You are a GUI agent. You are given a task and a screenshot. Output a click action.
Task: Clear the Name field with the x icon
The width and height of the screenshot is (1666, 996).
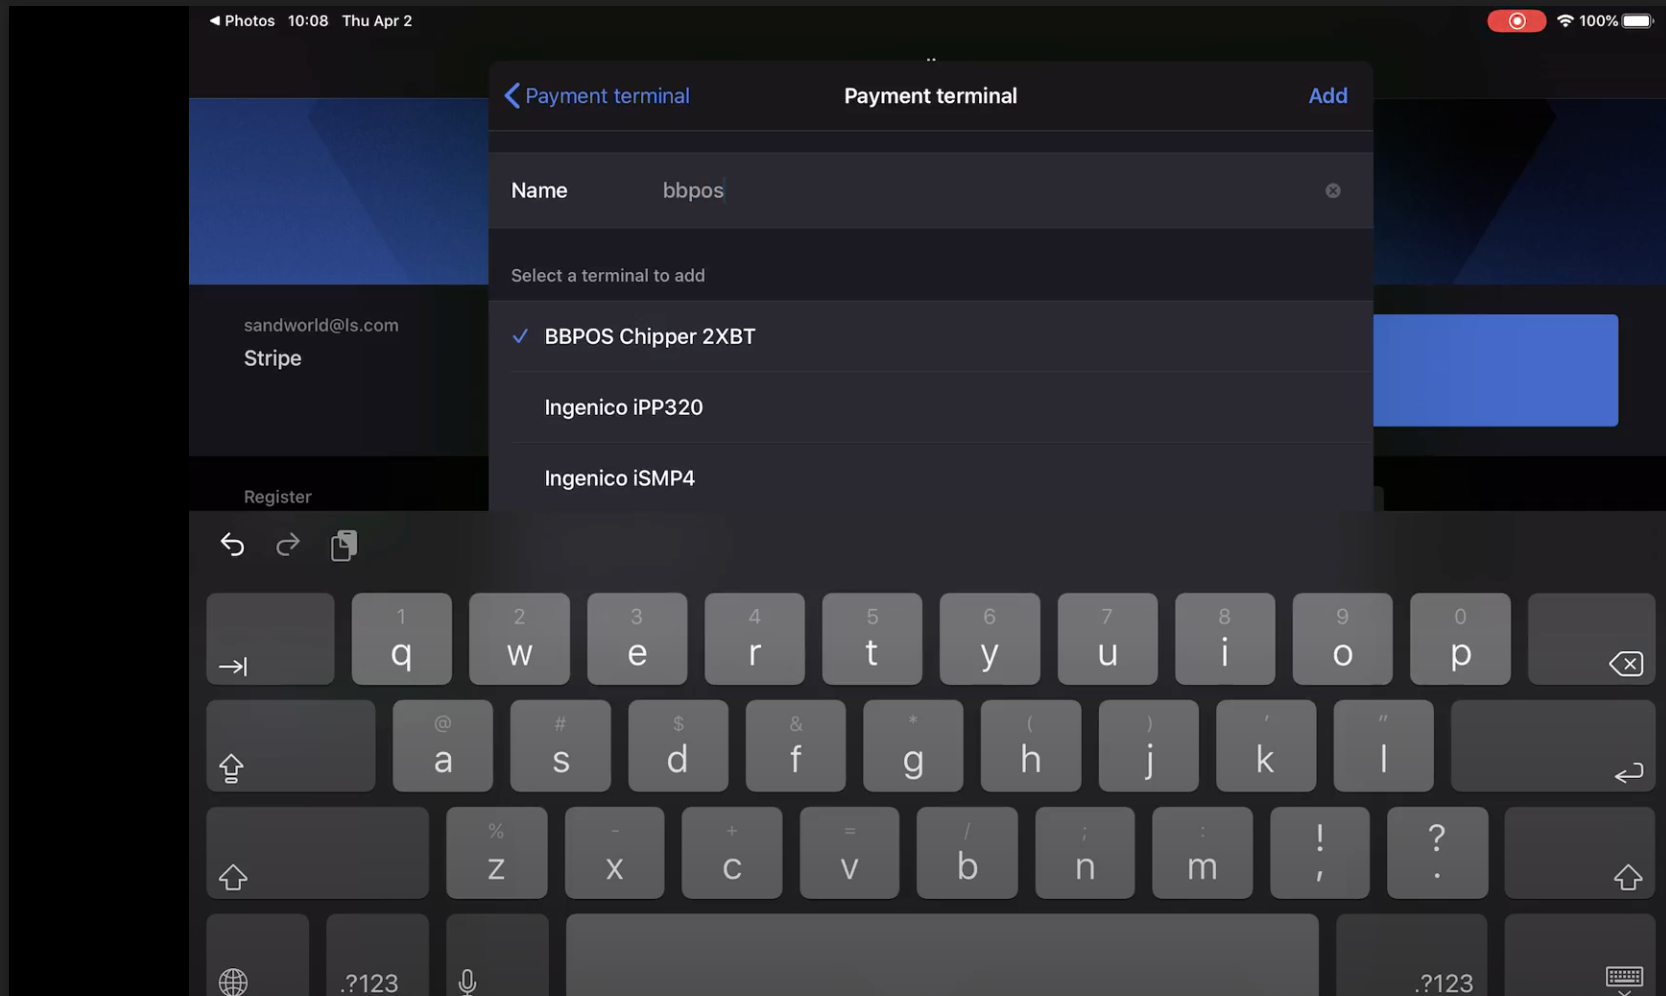(x=1333, y=190)
